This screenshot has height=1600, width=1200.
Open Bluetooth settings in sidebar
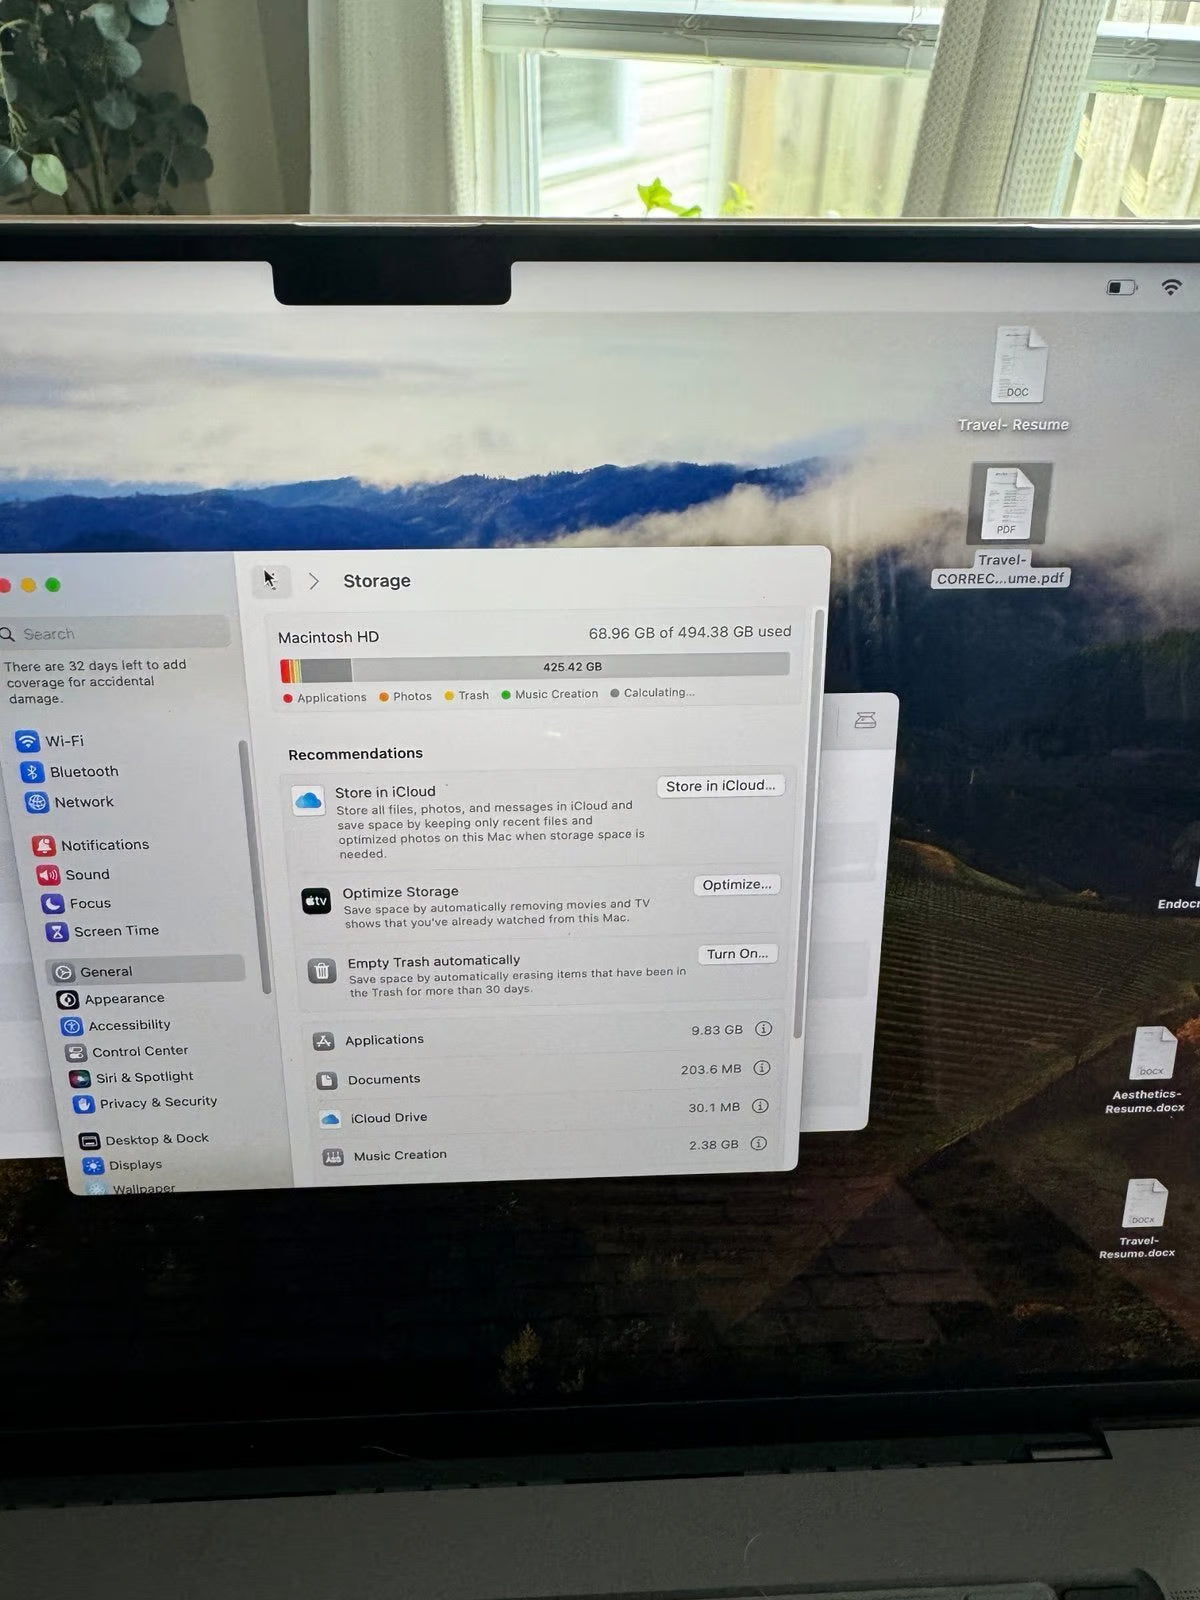pyautogui.click(x=70, y=772)
